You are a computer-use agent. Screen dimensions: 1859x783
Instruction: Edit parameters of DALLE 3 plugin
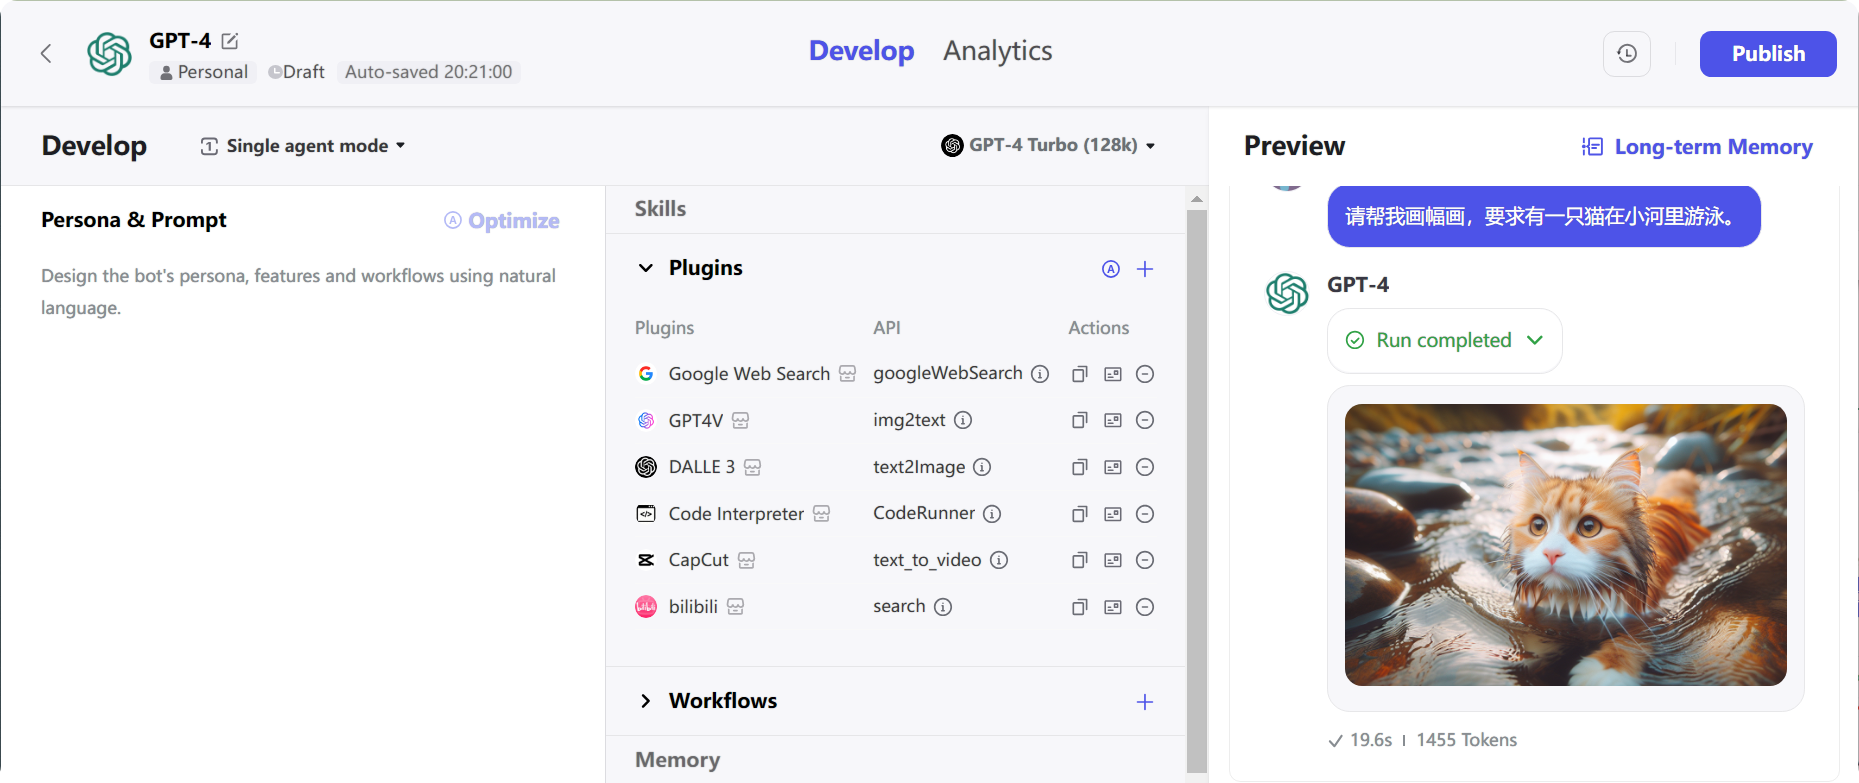[x=1112, y=467]
